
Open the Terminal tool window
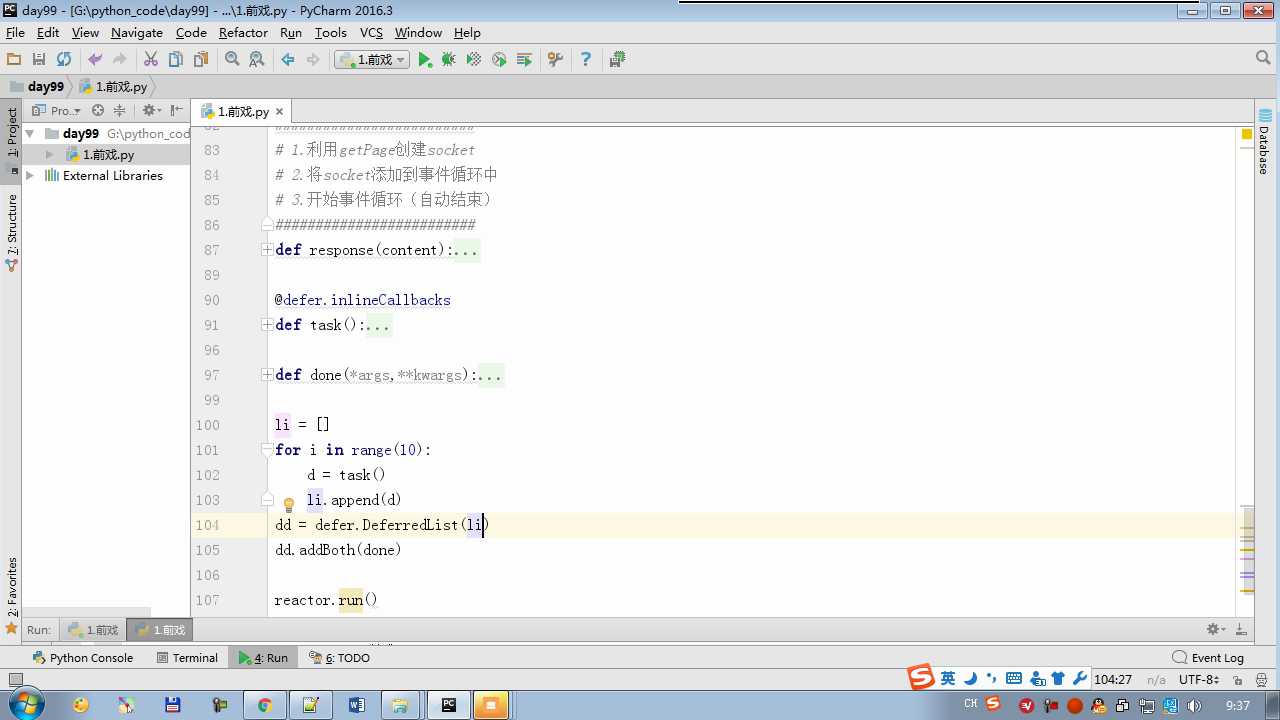(x=187, y=658)
